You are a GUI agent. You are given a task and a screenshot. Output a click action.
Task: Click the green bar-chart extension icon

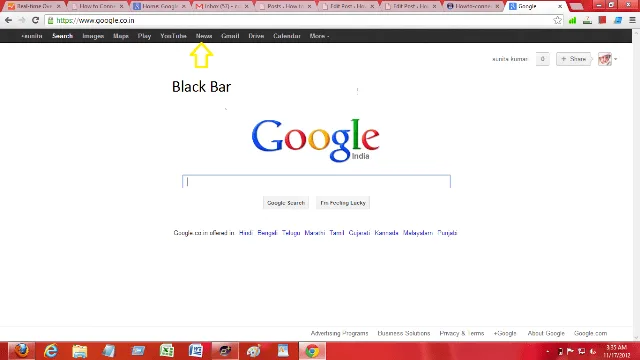[x=573, y=20]
